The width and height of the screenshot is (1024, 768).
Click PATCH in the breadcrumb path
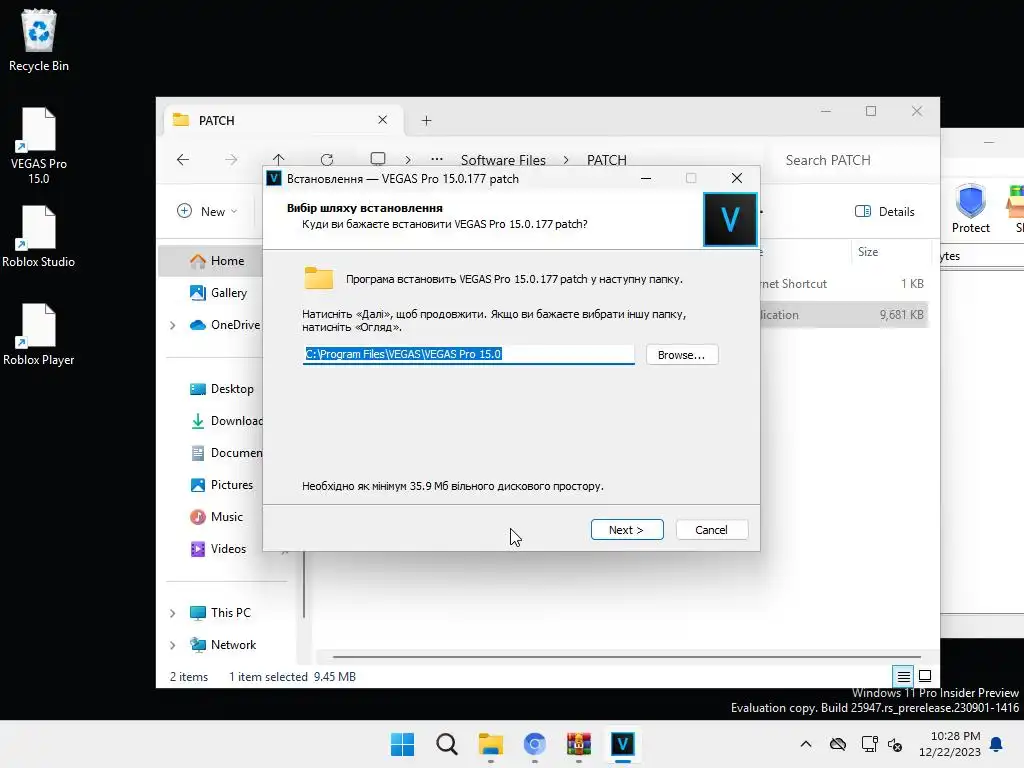pyautogui.click(x=607, y=160)
